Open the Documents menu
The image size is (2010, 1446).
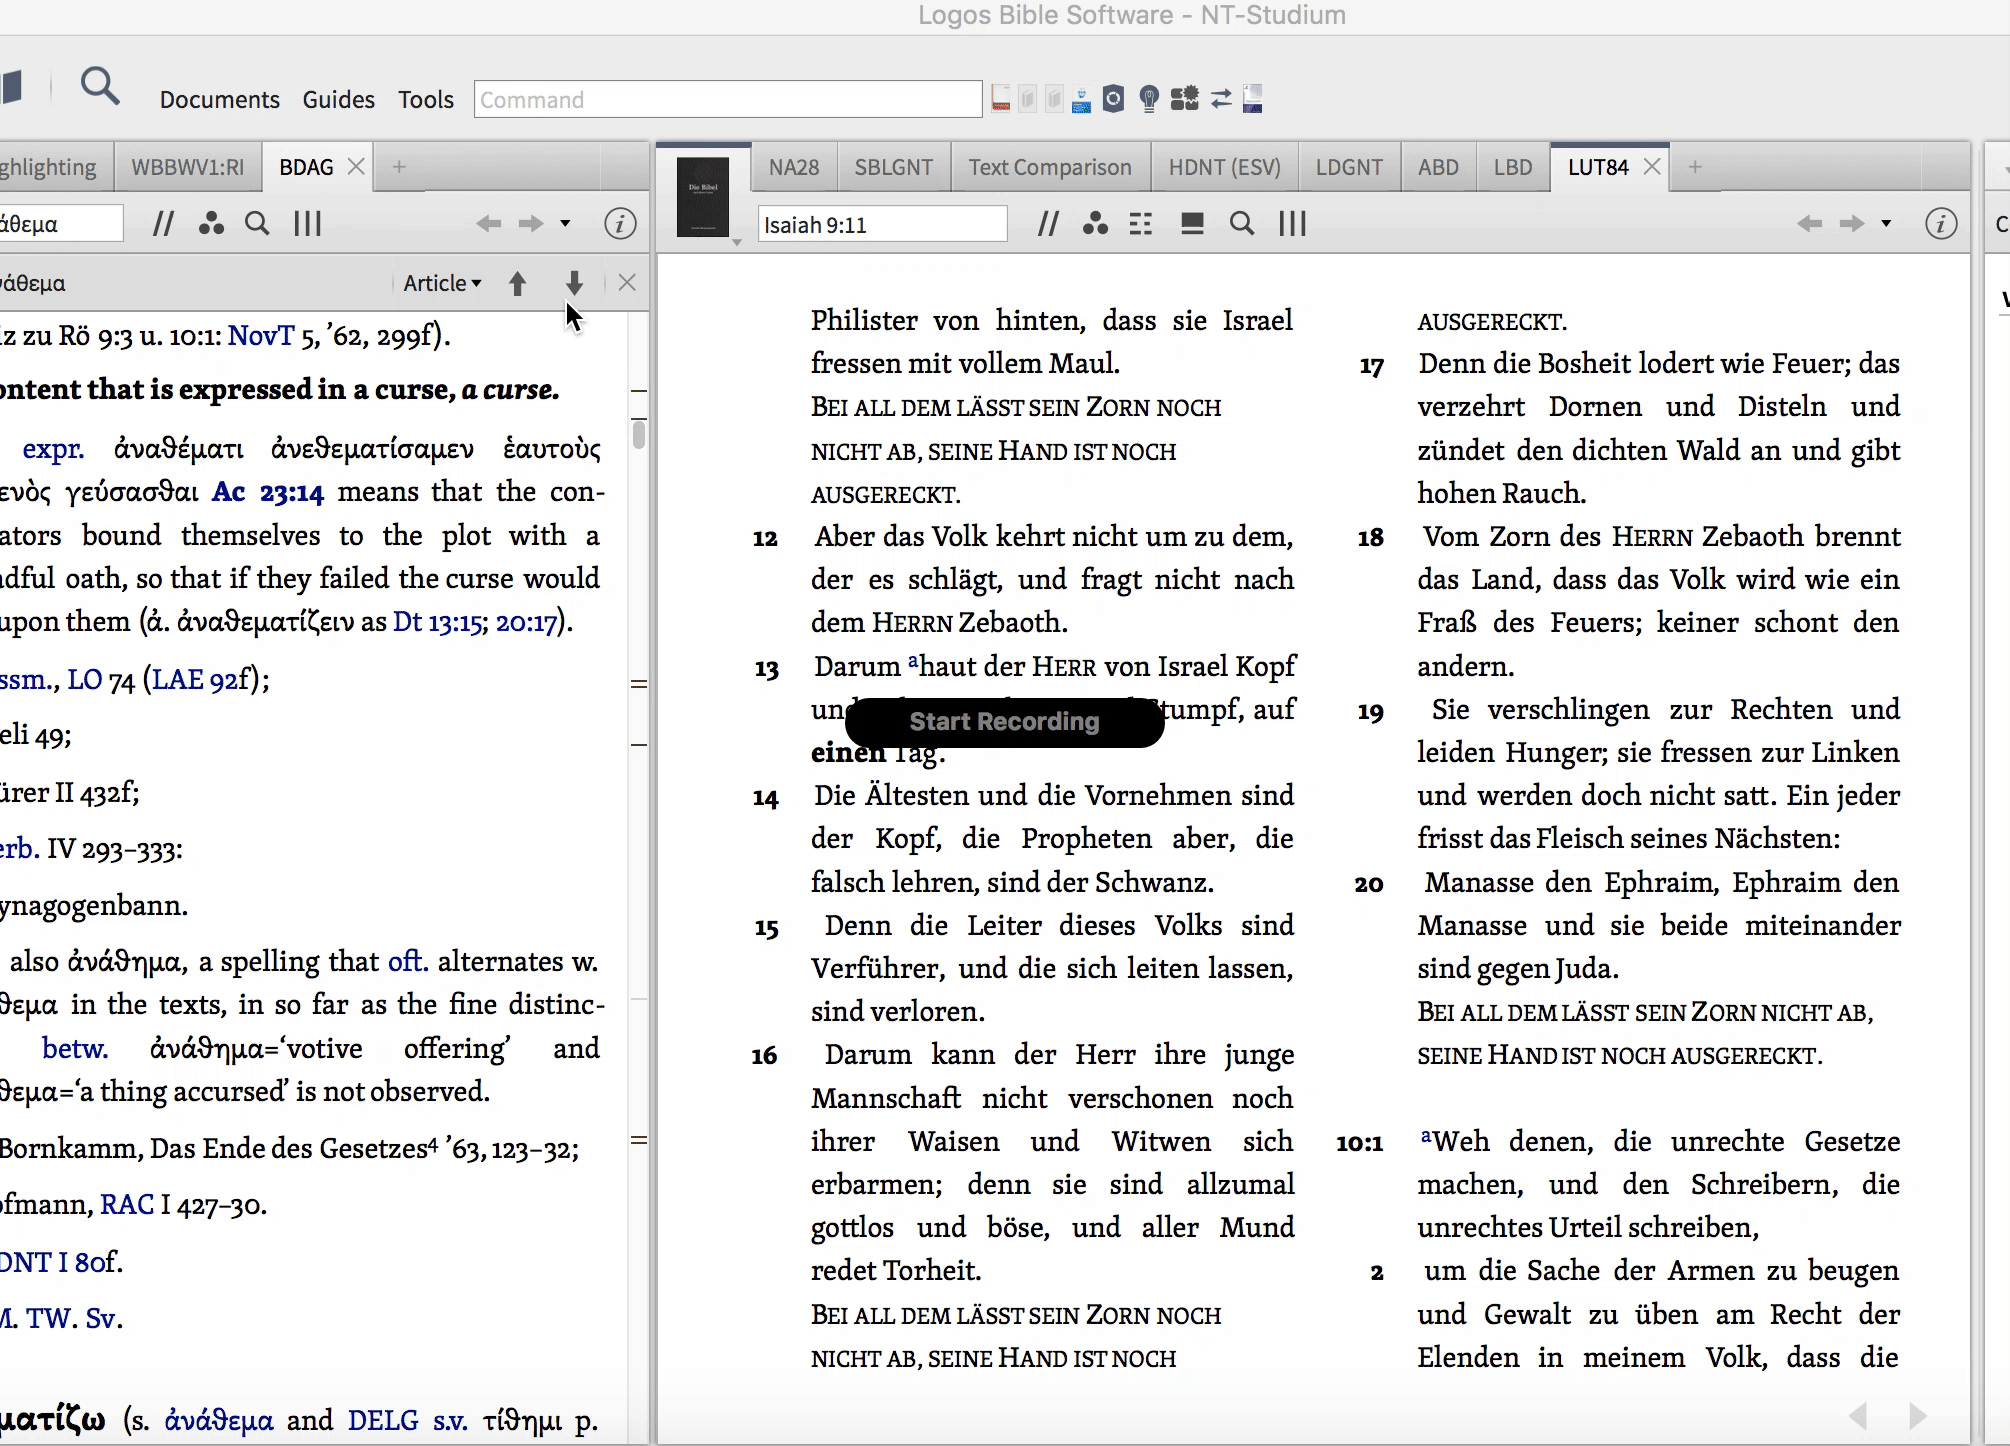[220, 100]
